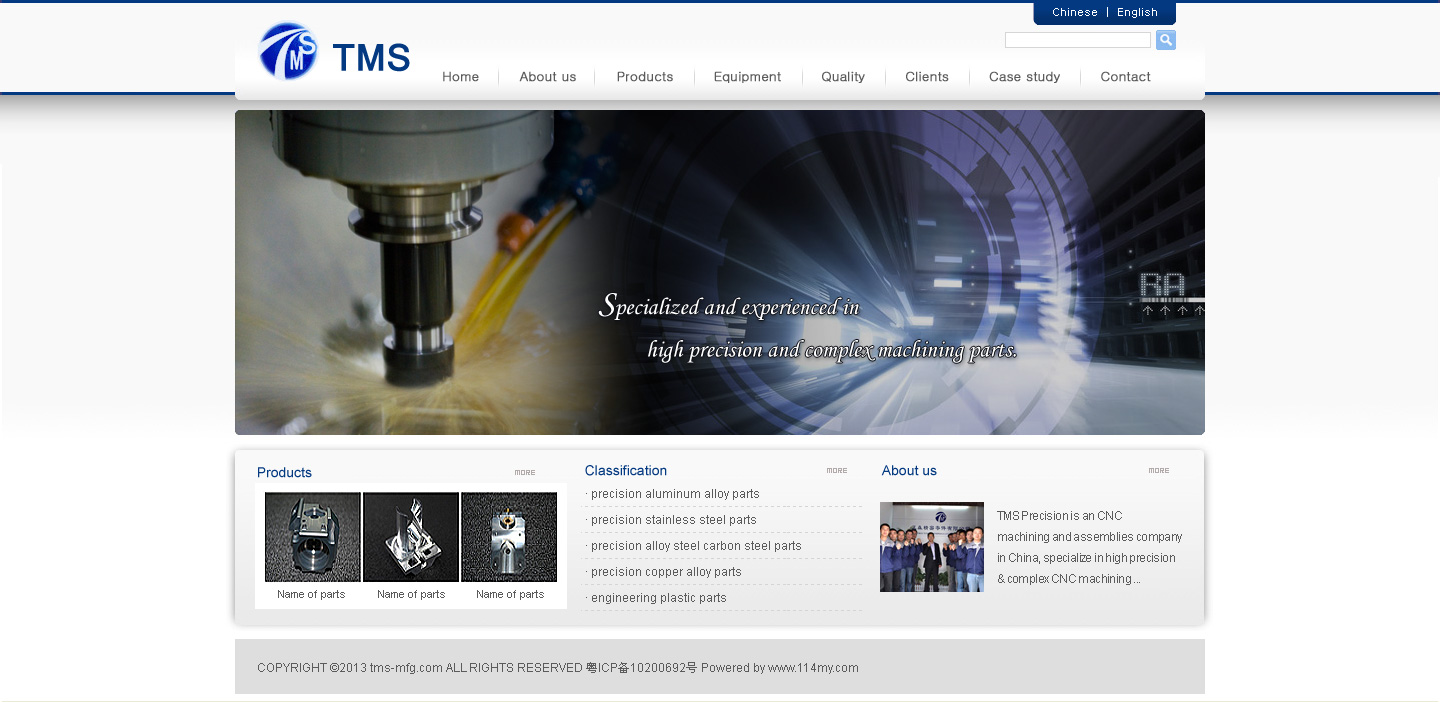Open precision aluminum alloy parts category

pyautogui.click(x=675, y=494)
